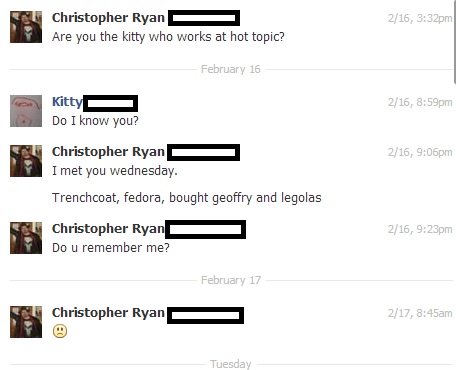Open Kitty's name link

coord(67,102)
